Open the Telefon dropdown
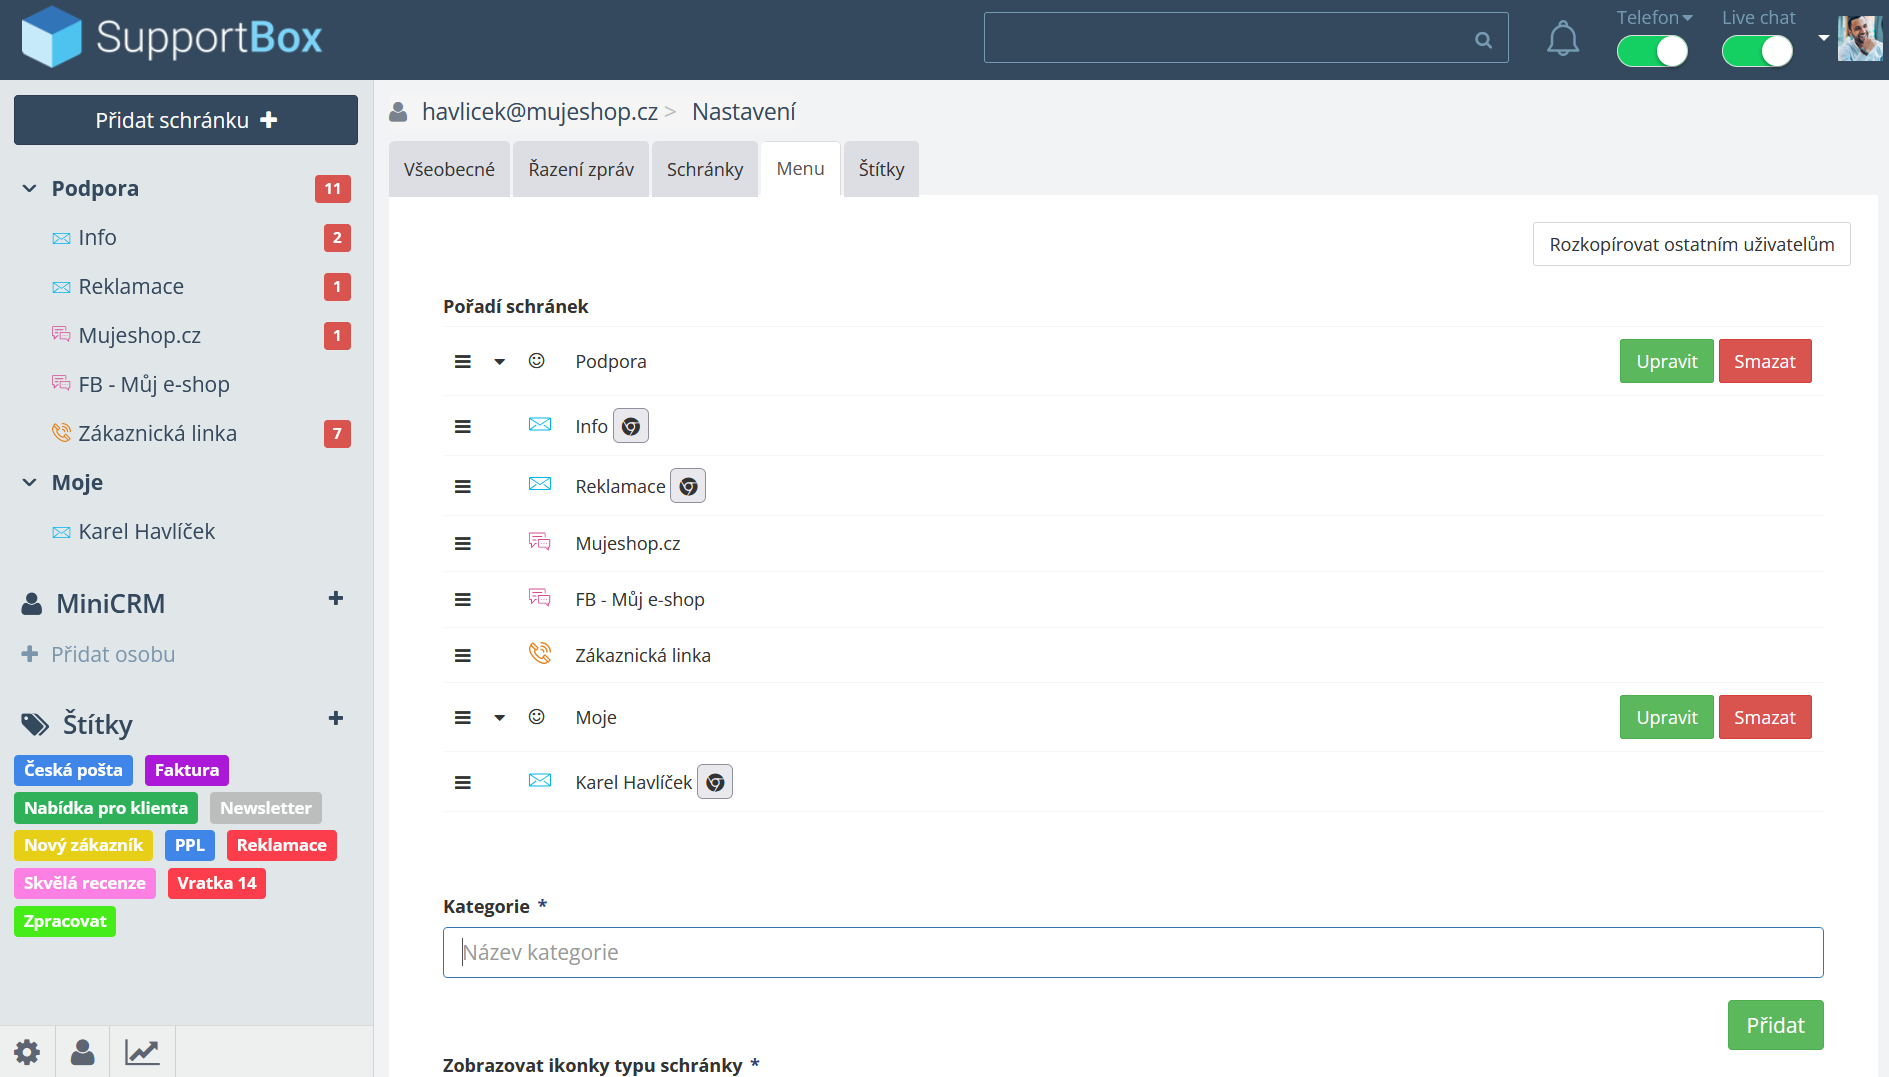This screenshot has height=1077, width=1889. [1655, 18]
